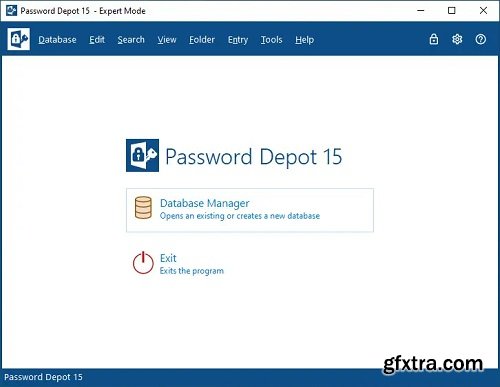The height and width of the screenshot is (387, 500).
Task: Minimize the Password Depot window
Action: click(421, 11)
